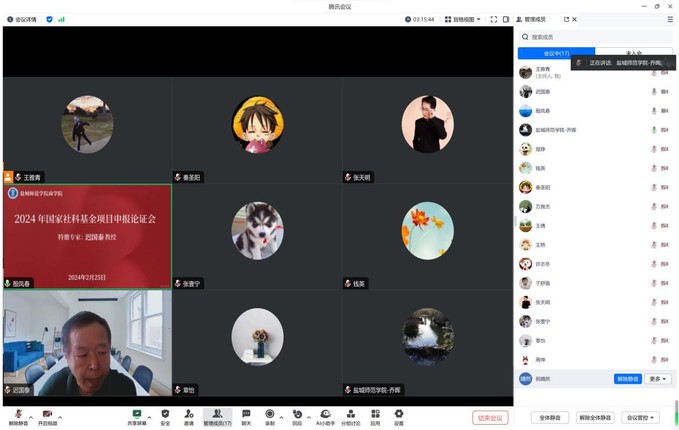Open the Security (安全) shield icon
The width and height of the screenshot is (679, 430).
(x=165, y=414)
